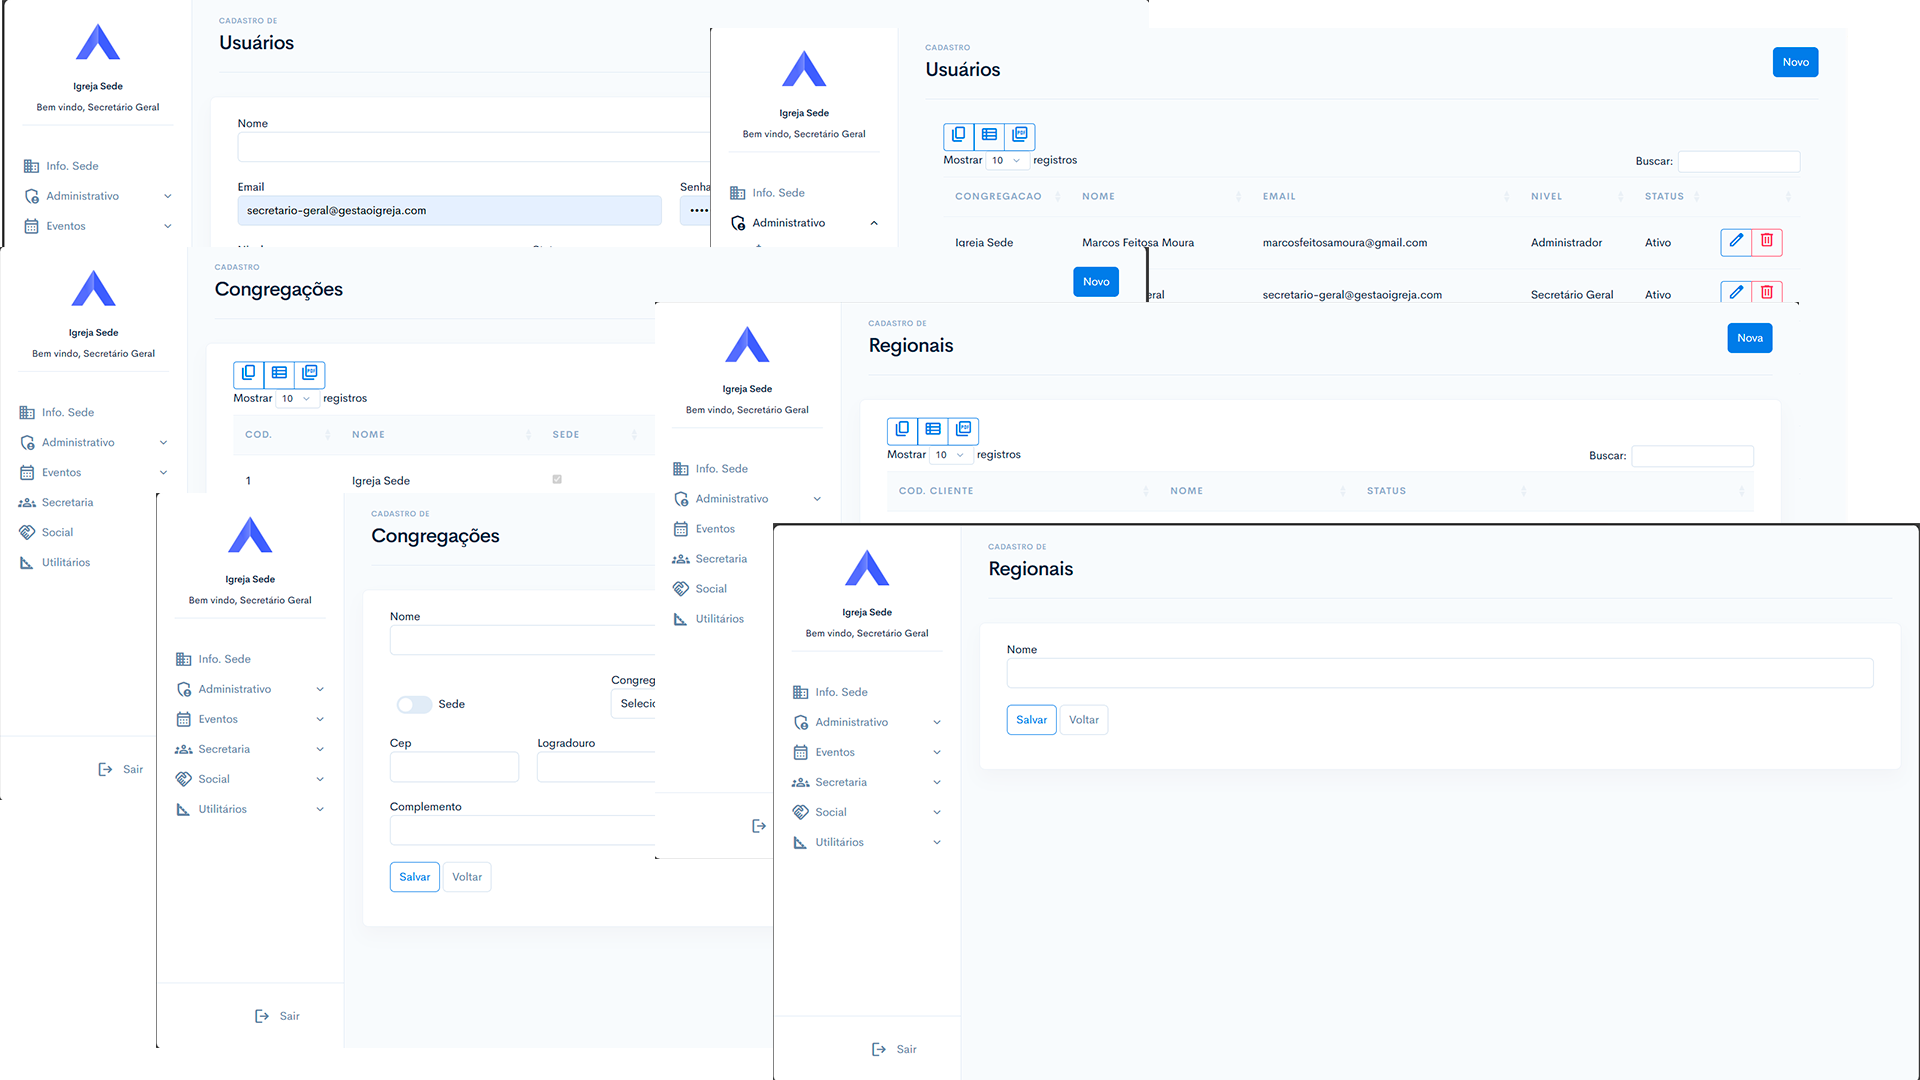Click copy icon above Usuários table

coord(958,135)
